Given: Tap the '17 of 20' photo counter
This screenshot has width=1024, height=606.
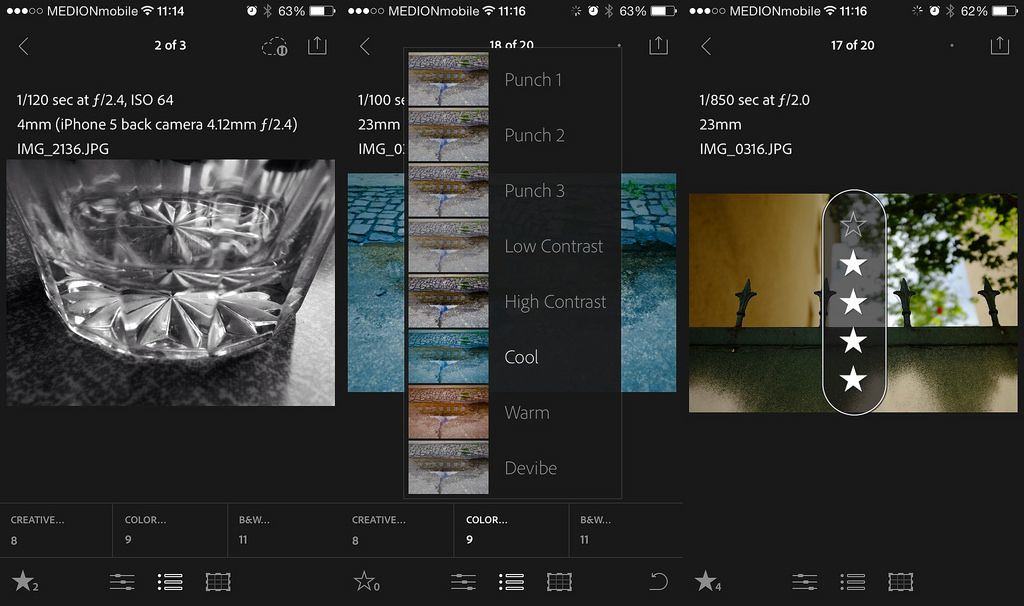Looking at the screenshot, I should [x=852, y=45].
